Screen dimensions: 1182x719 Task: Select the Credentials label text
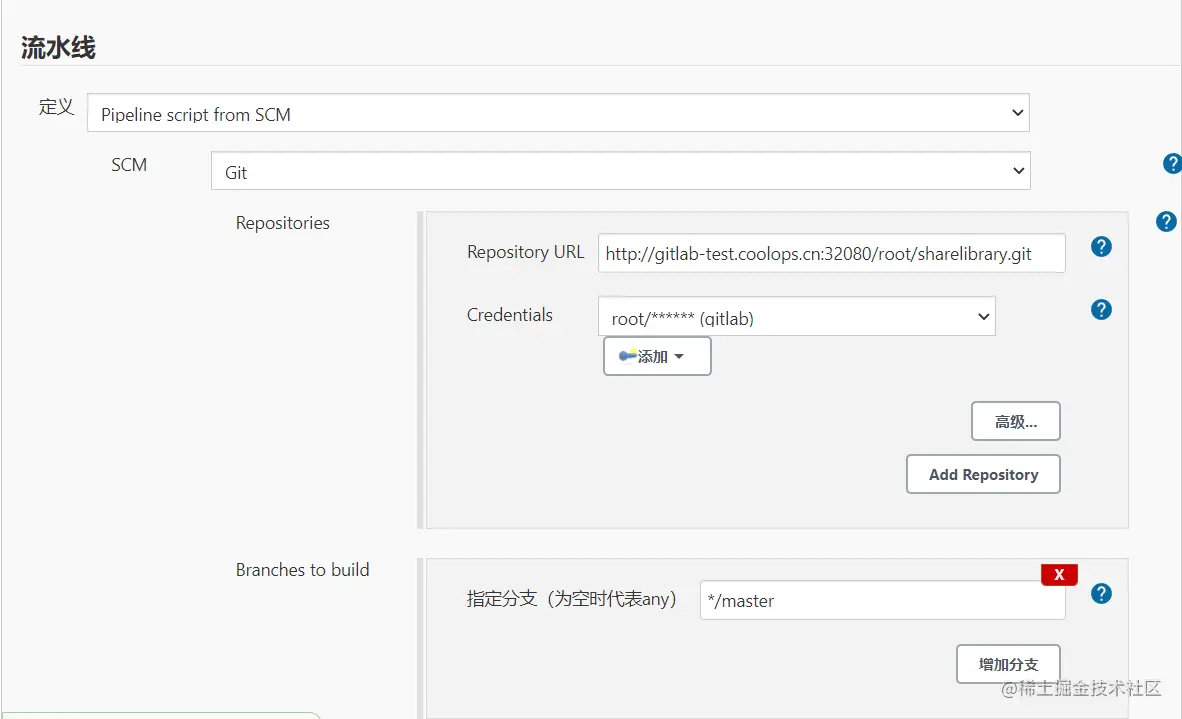510,315
